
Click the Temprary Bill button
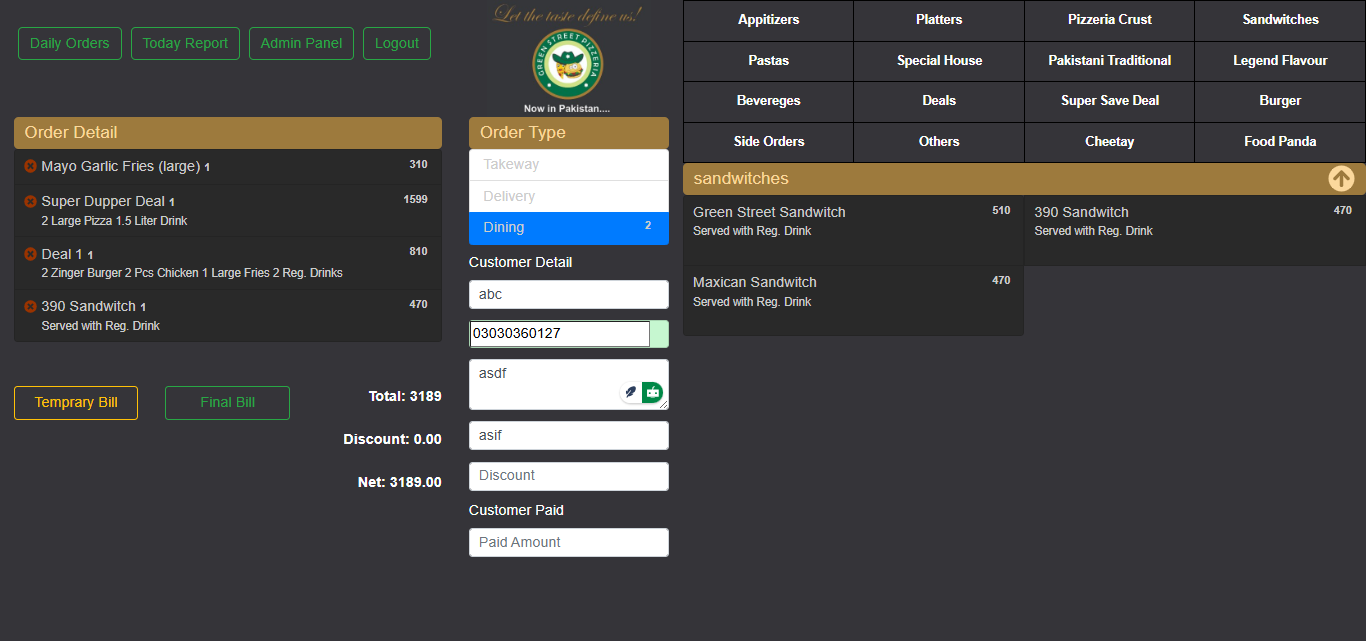point(76,403)
